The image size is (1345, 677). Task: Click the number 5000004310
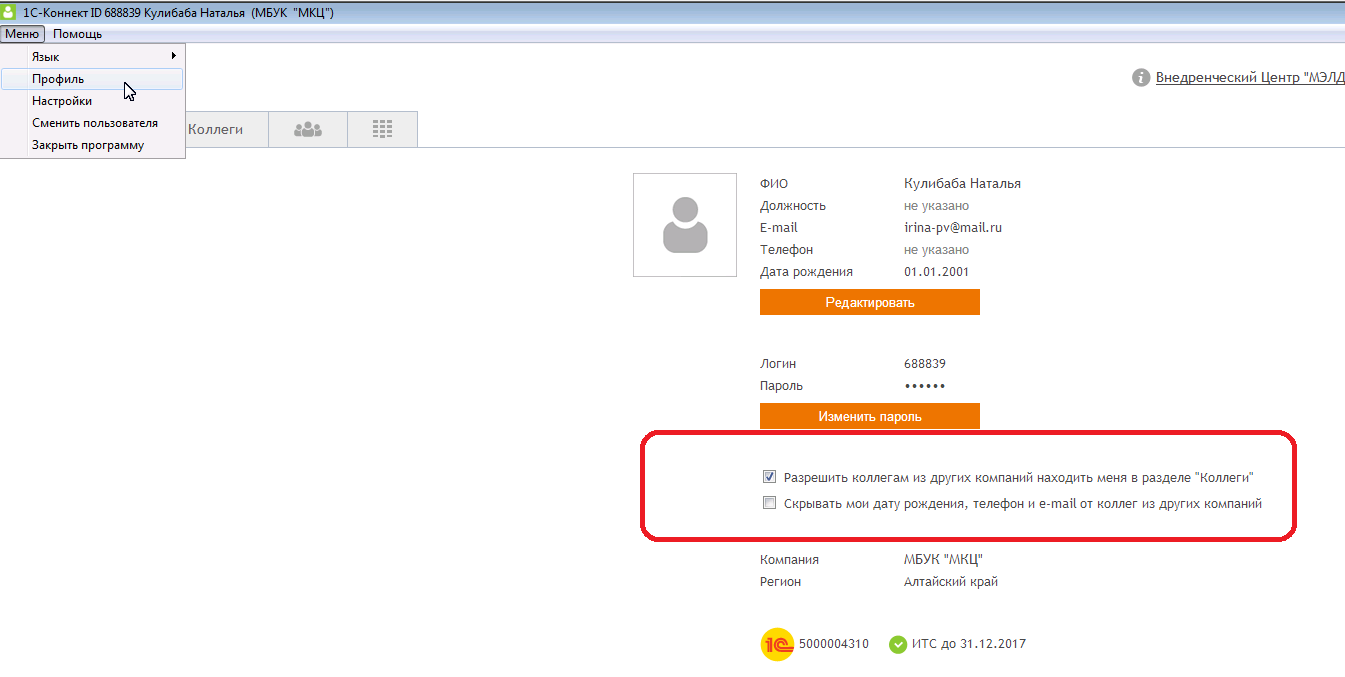[x=834, y=644]
